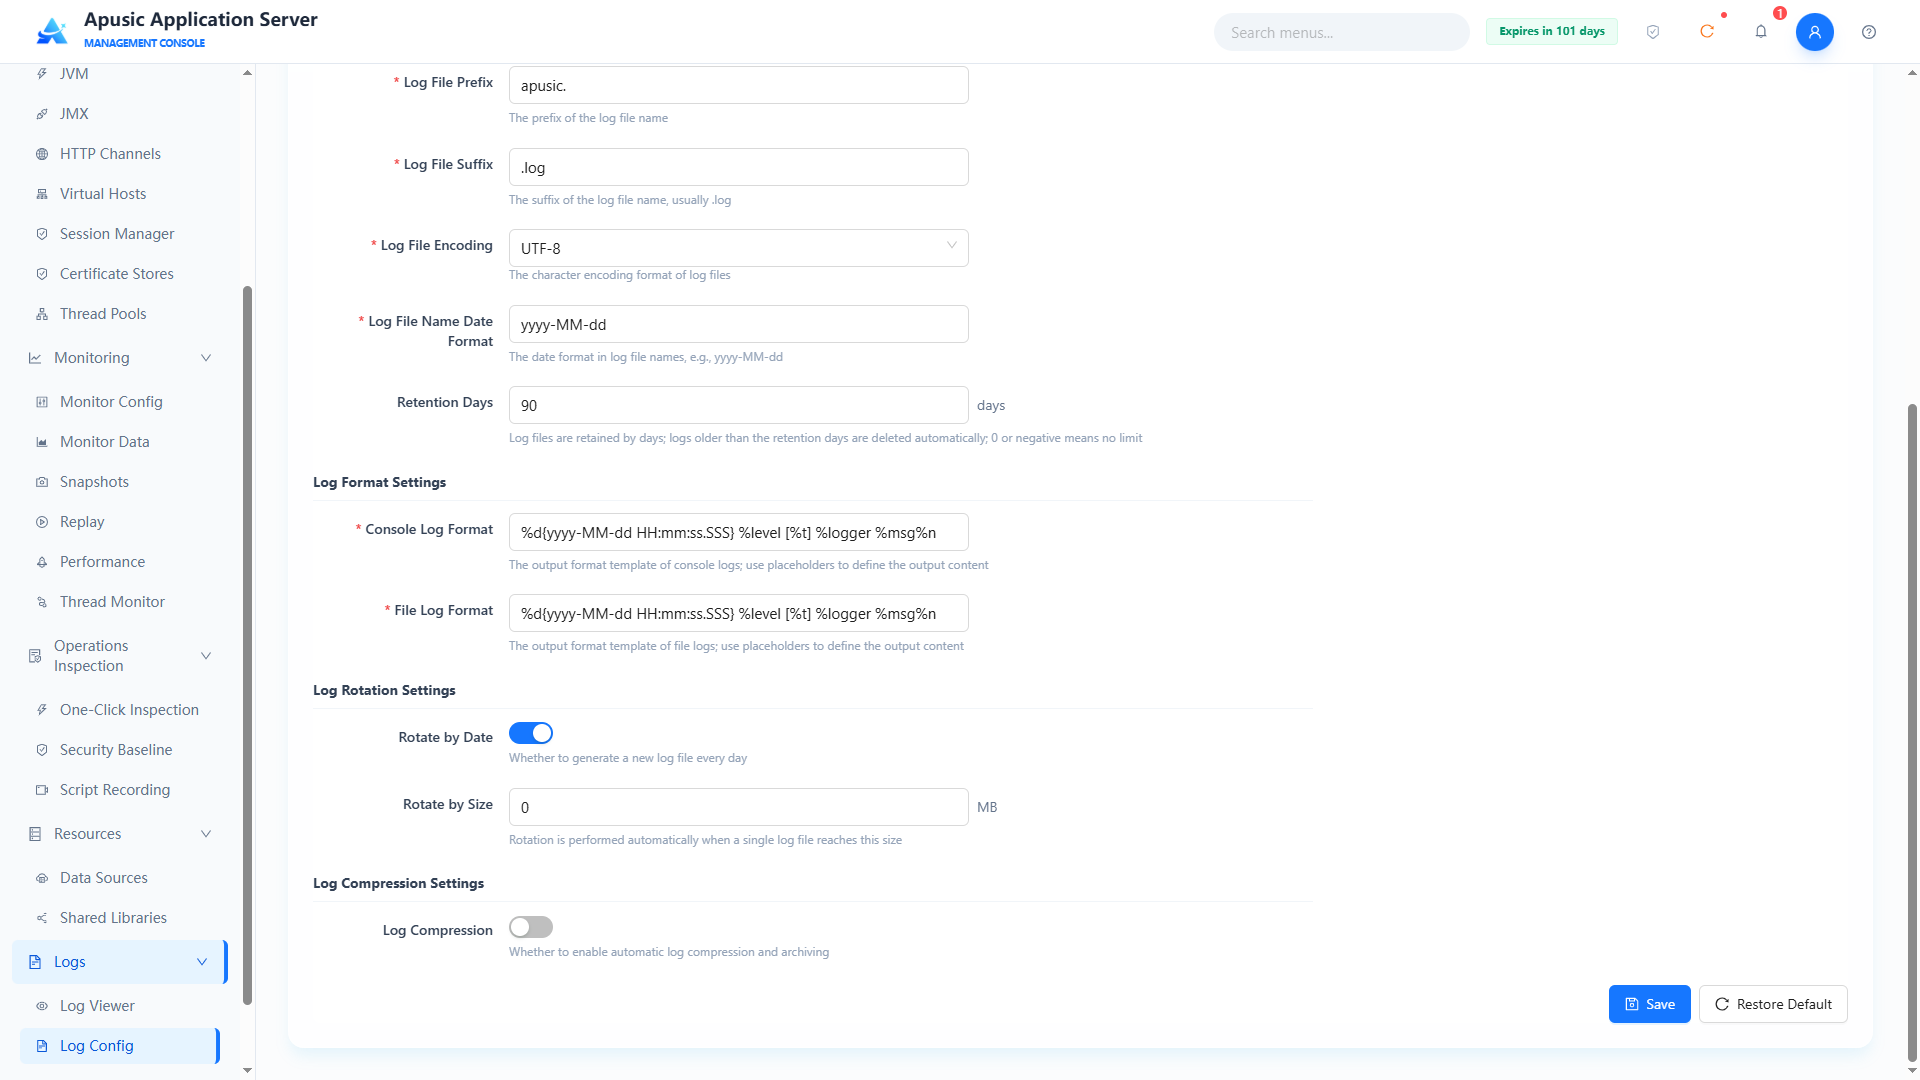Click the Virtual Hosts sidebar icon
1920x1080 pixels.
[x=42, y=194]
